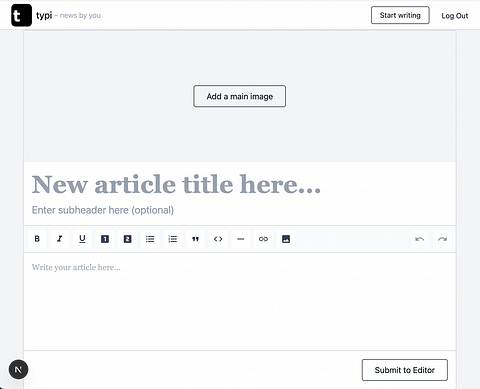Redo the last edit
The image size is (480, 389).
(x=442, y=239)
